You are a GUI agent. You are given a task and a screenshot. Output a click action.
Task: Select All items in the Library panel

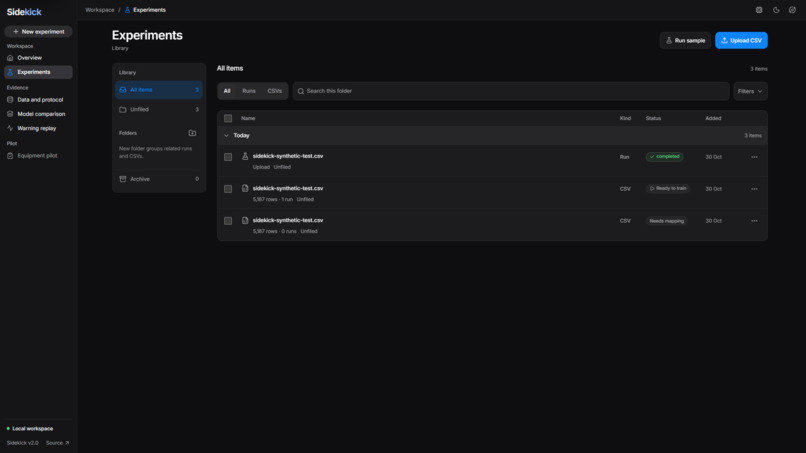[x=159, y=89]
